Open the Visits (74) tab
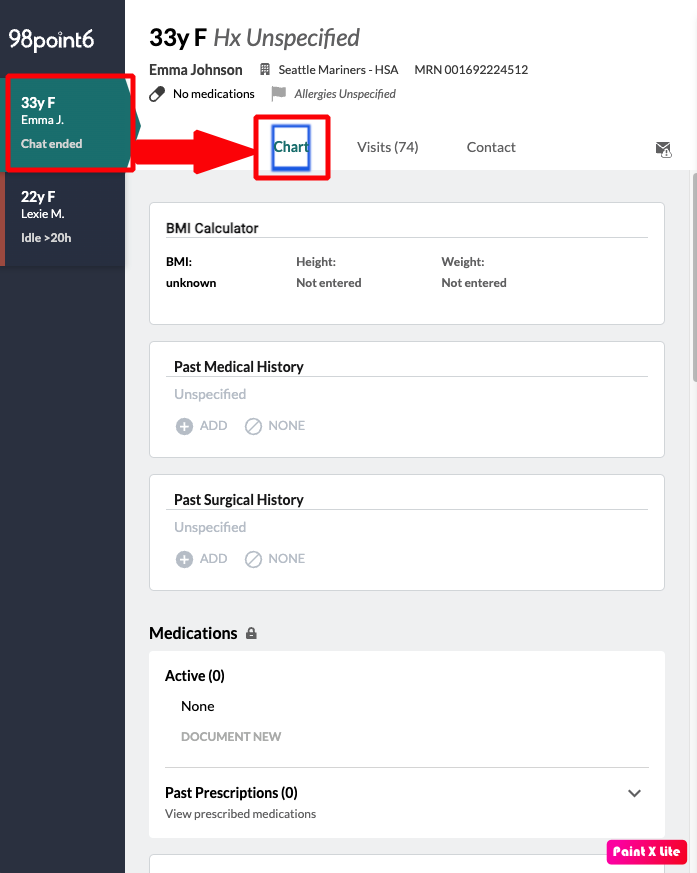The image size is (697, 873). pos(387,147)
